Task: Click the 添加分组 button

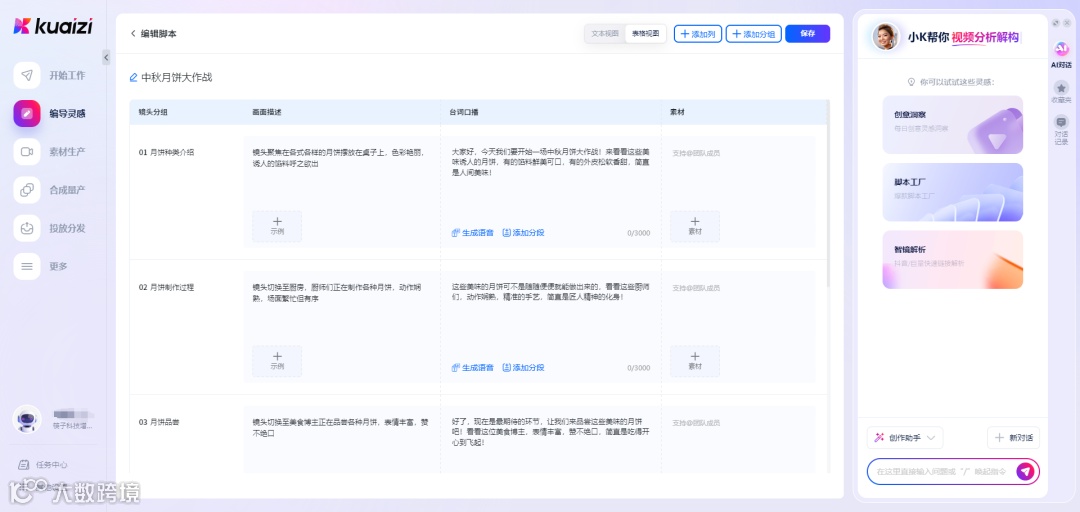Action: 754,34
